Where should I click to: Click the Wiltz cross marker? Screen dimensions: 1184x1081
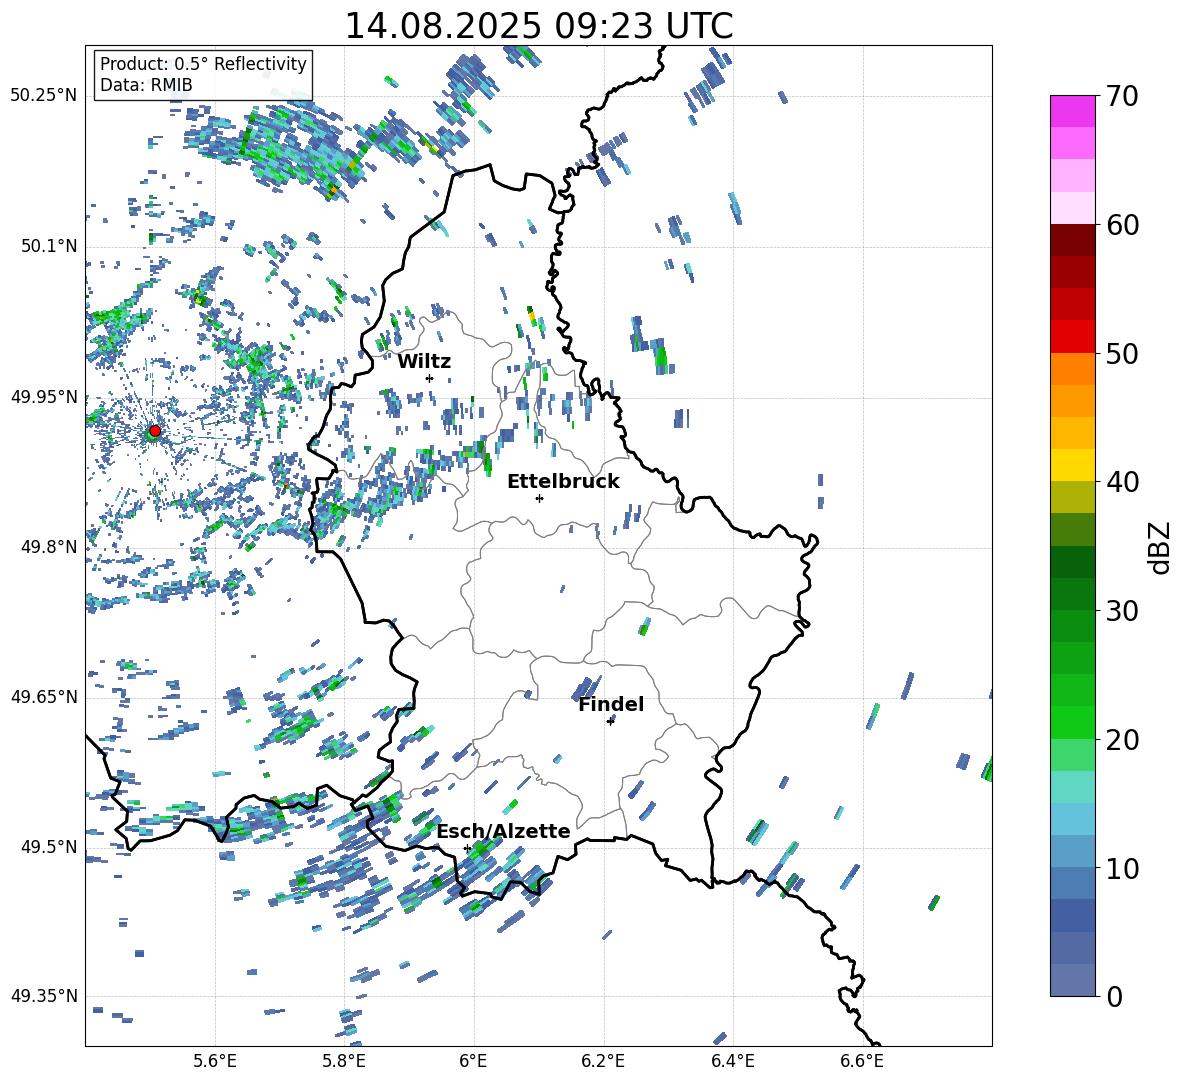tap(430, 378)
